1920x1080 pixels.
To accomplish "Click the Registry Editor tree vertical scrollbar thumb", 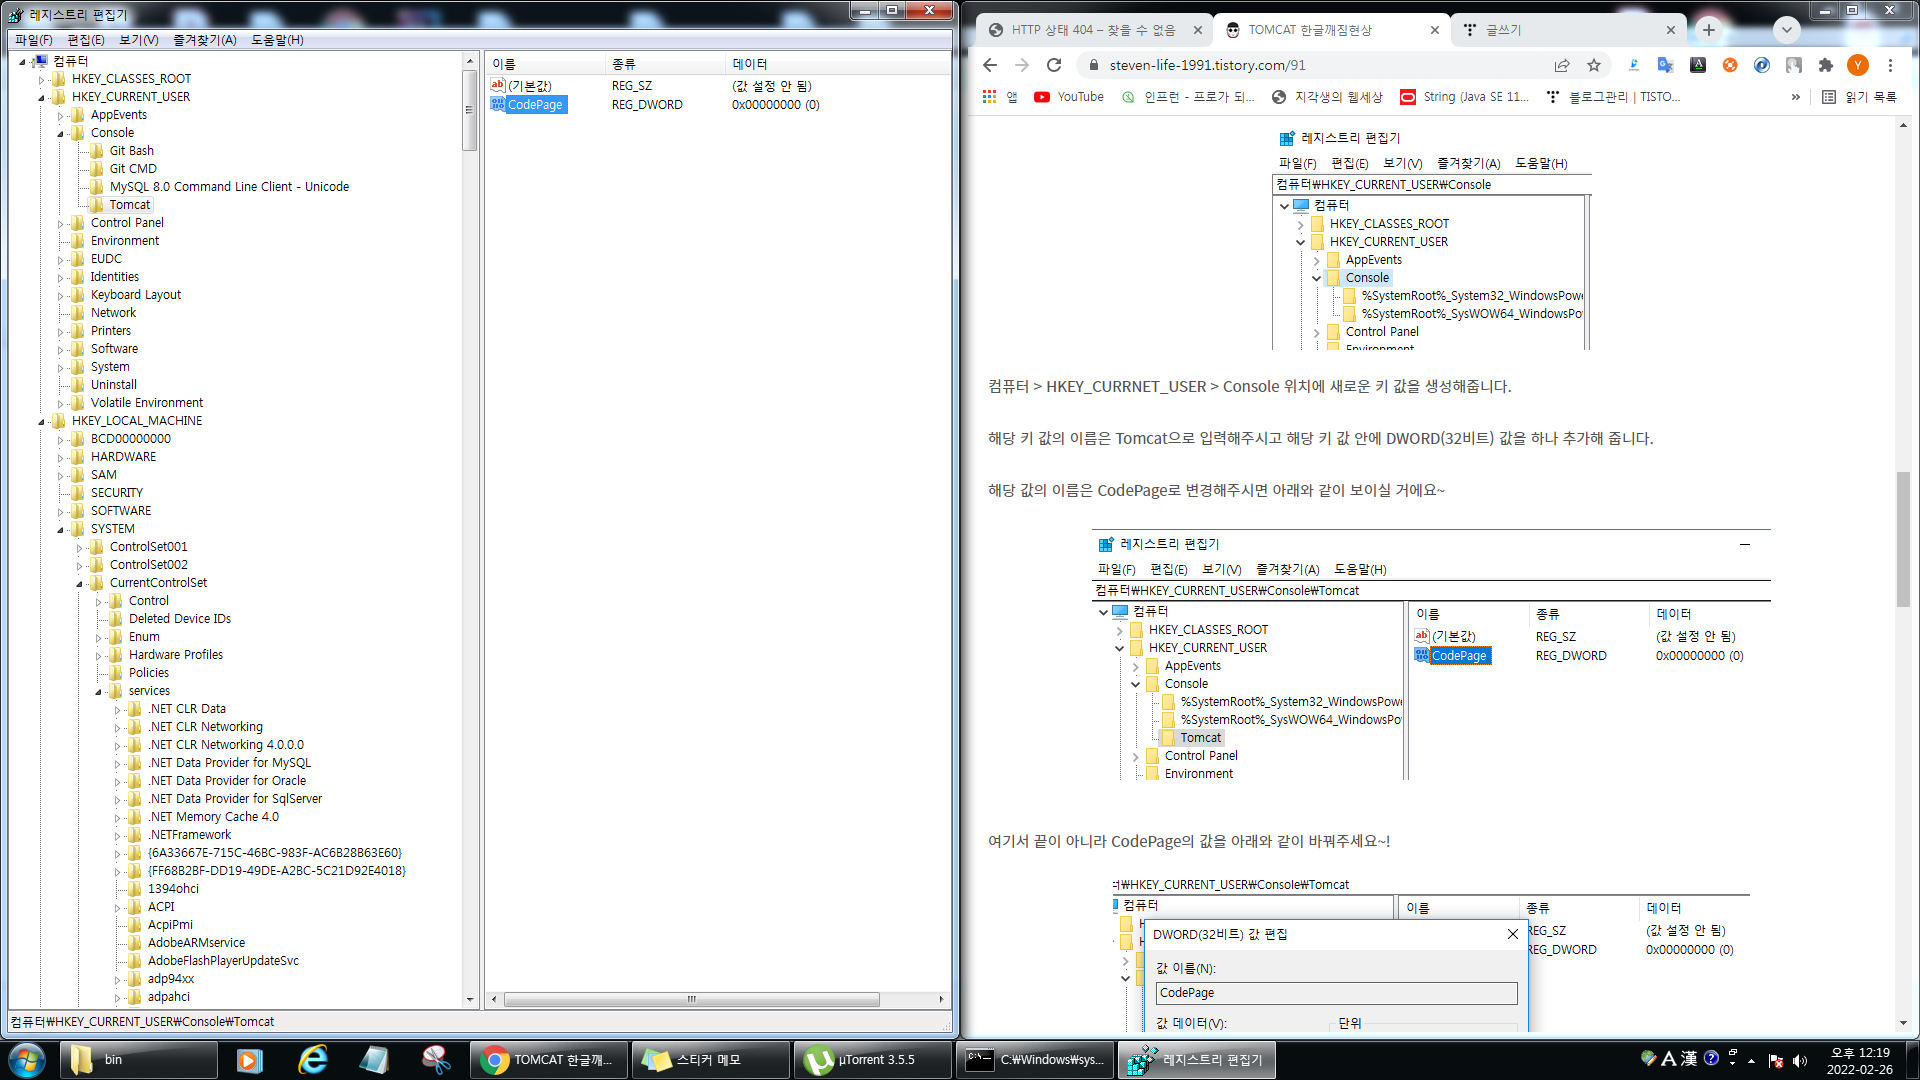I will (x=469, y=110).
